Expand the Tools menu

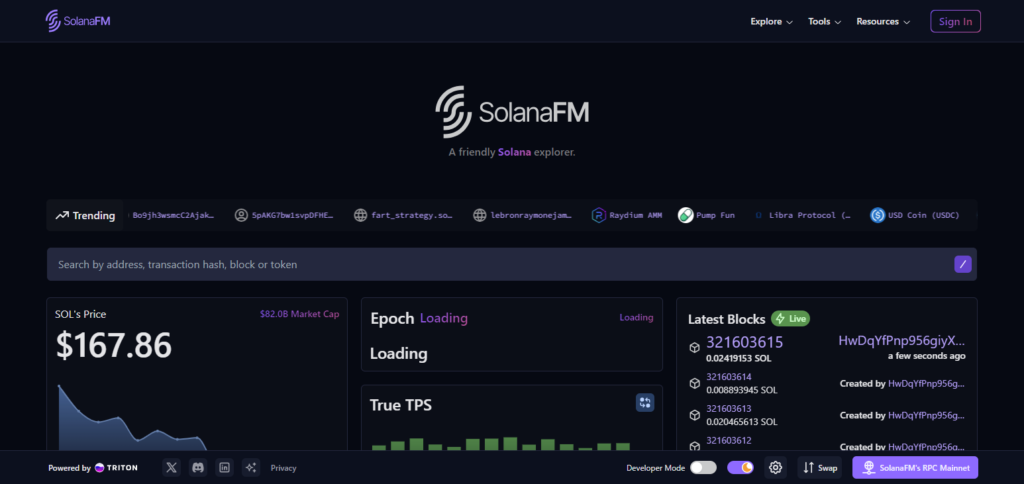[x=824, y=22]
